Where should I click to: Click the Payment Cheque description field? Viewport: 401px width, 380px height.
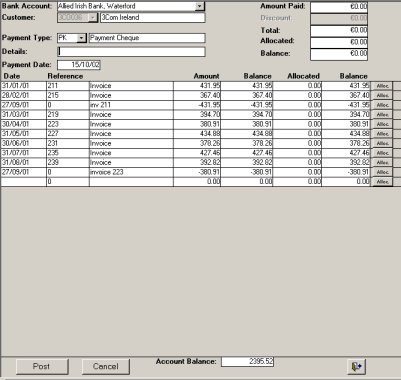pos(147,38)
